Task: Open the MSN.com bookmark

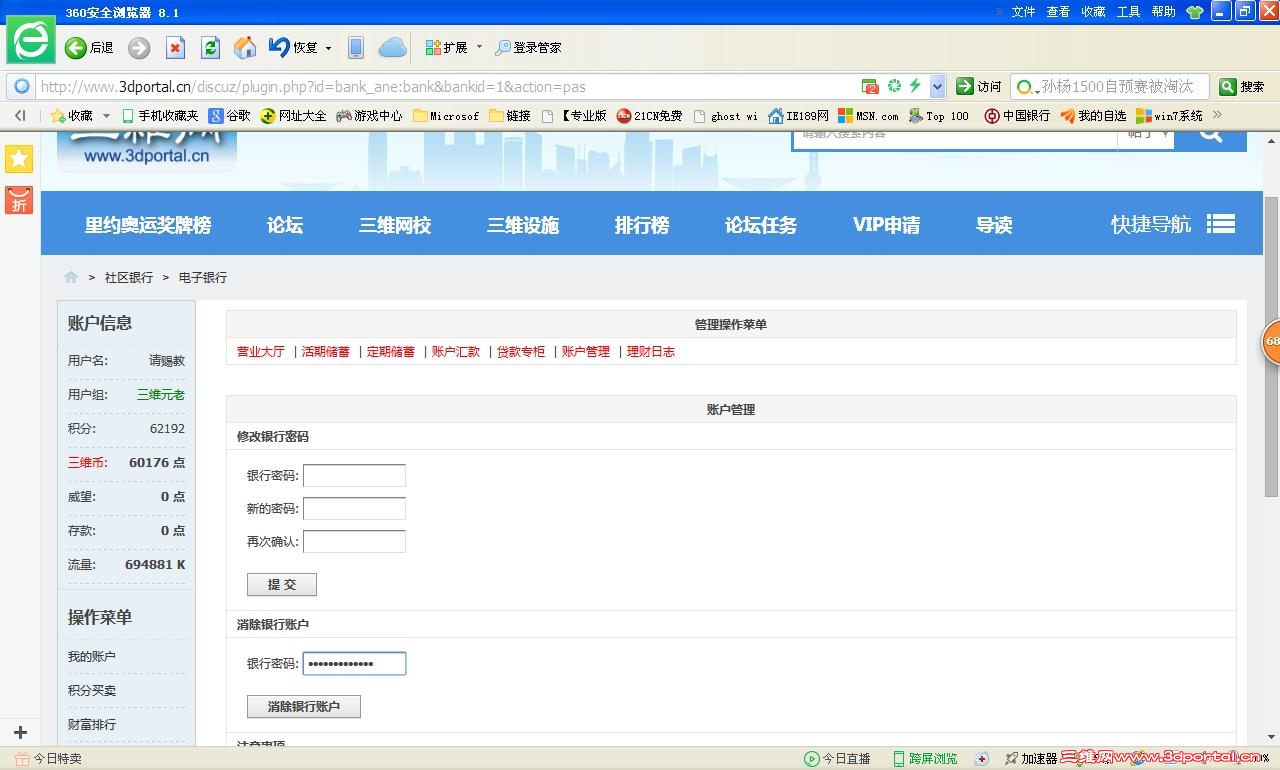Action: point(868,116)
